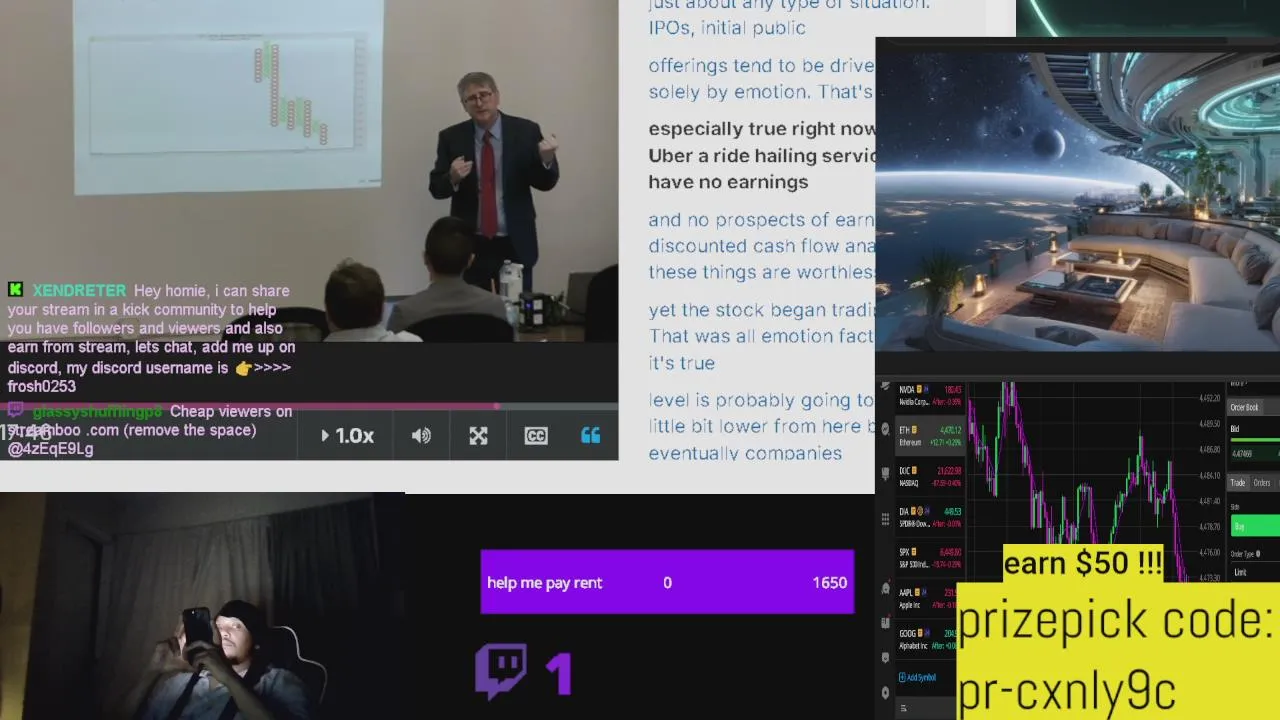Click the transcript line 'eventually companies'
1280x720 pixels.
(745, 454)
